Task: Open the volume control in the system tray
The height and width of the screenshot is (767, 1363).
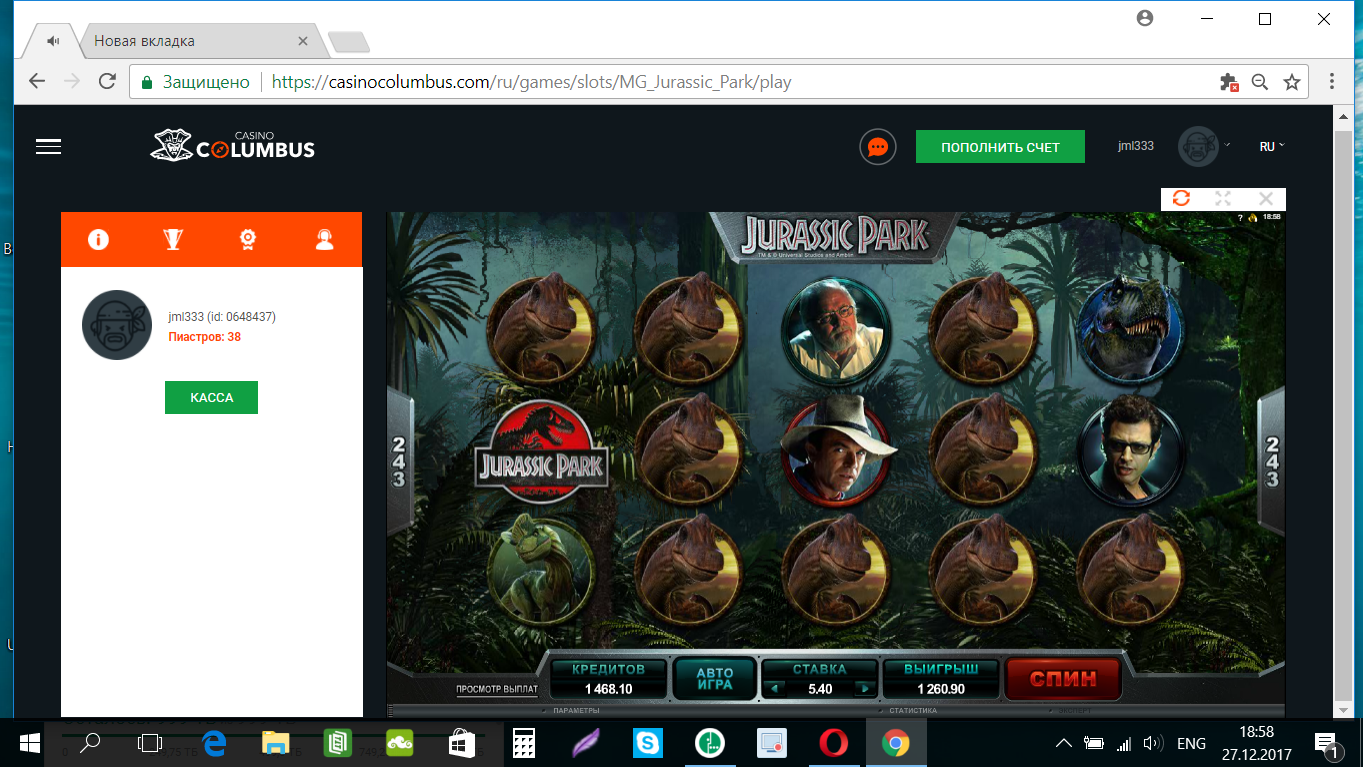Action: (x=1152, y=743)
